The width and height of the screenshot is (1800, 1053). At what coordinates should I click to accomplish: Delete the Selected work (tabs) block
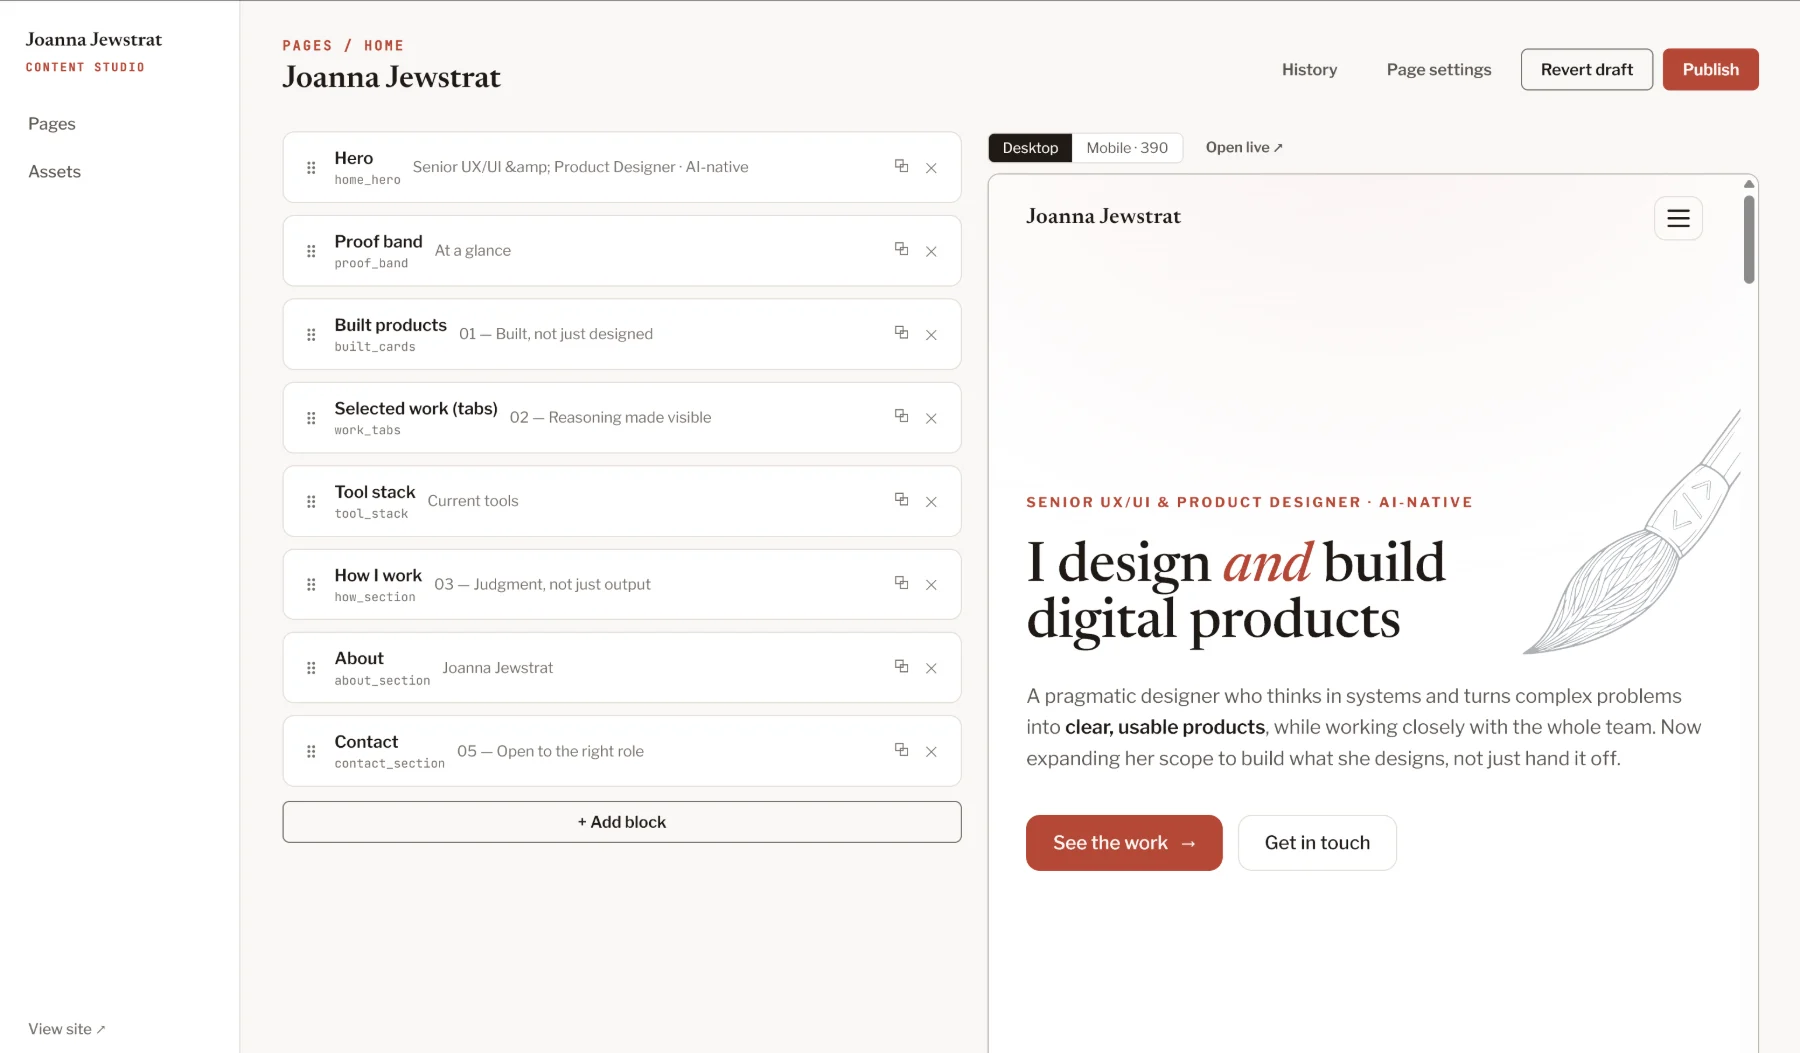point(931,418)
